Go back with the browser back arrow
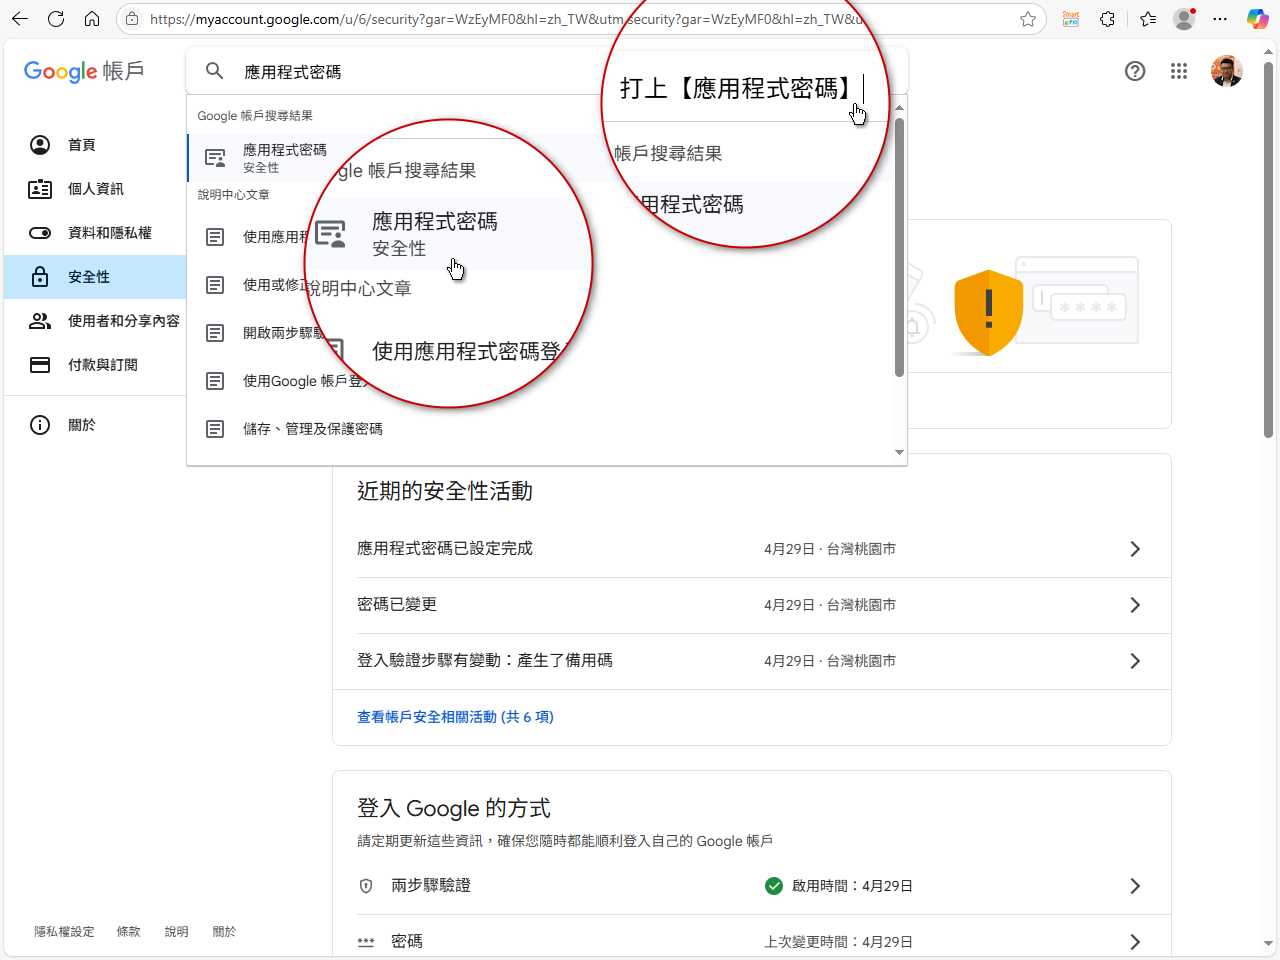 pyautogui.click(x=20, y=19)
